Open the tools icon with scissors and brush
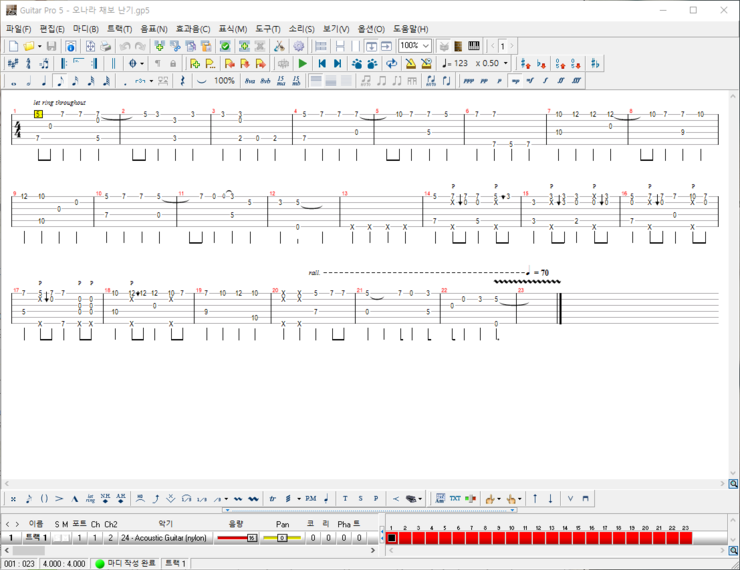Viewport: 740px width, 570px height. tap(279, 46)
